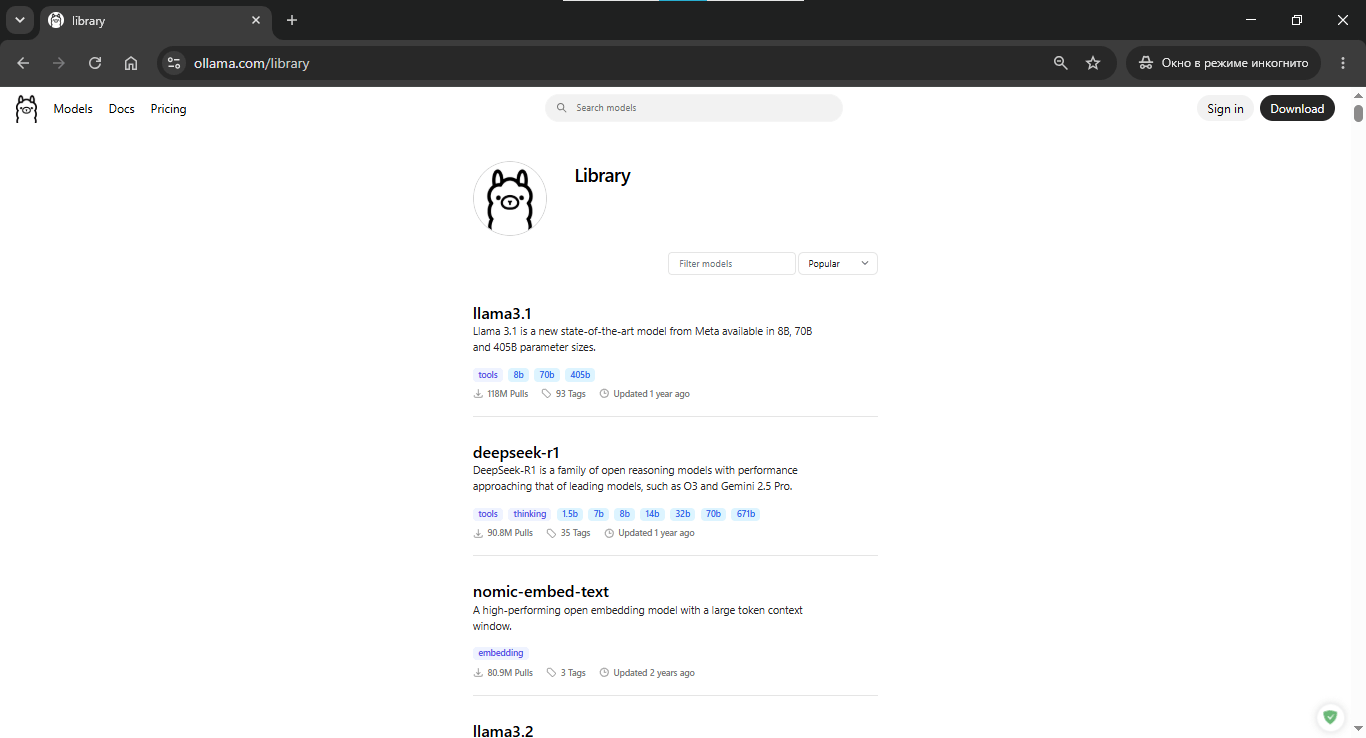Click 3 Tags text for nomic-embed-text
This screenshot has height=738, width=1366.
click(x=573, y=673)
